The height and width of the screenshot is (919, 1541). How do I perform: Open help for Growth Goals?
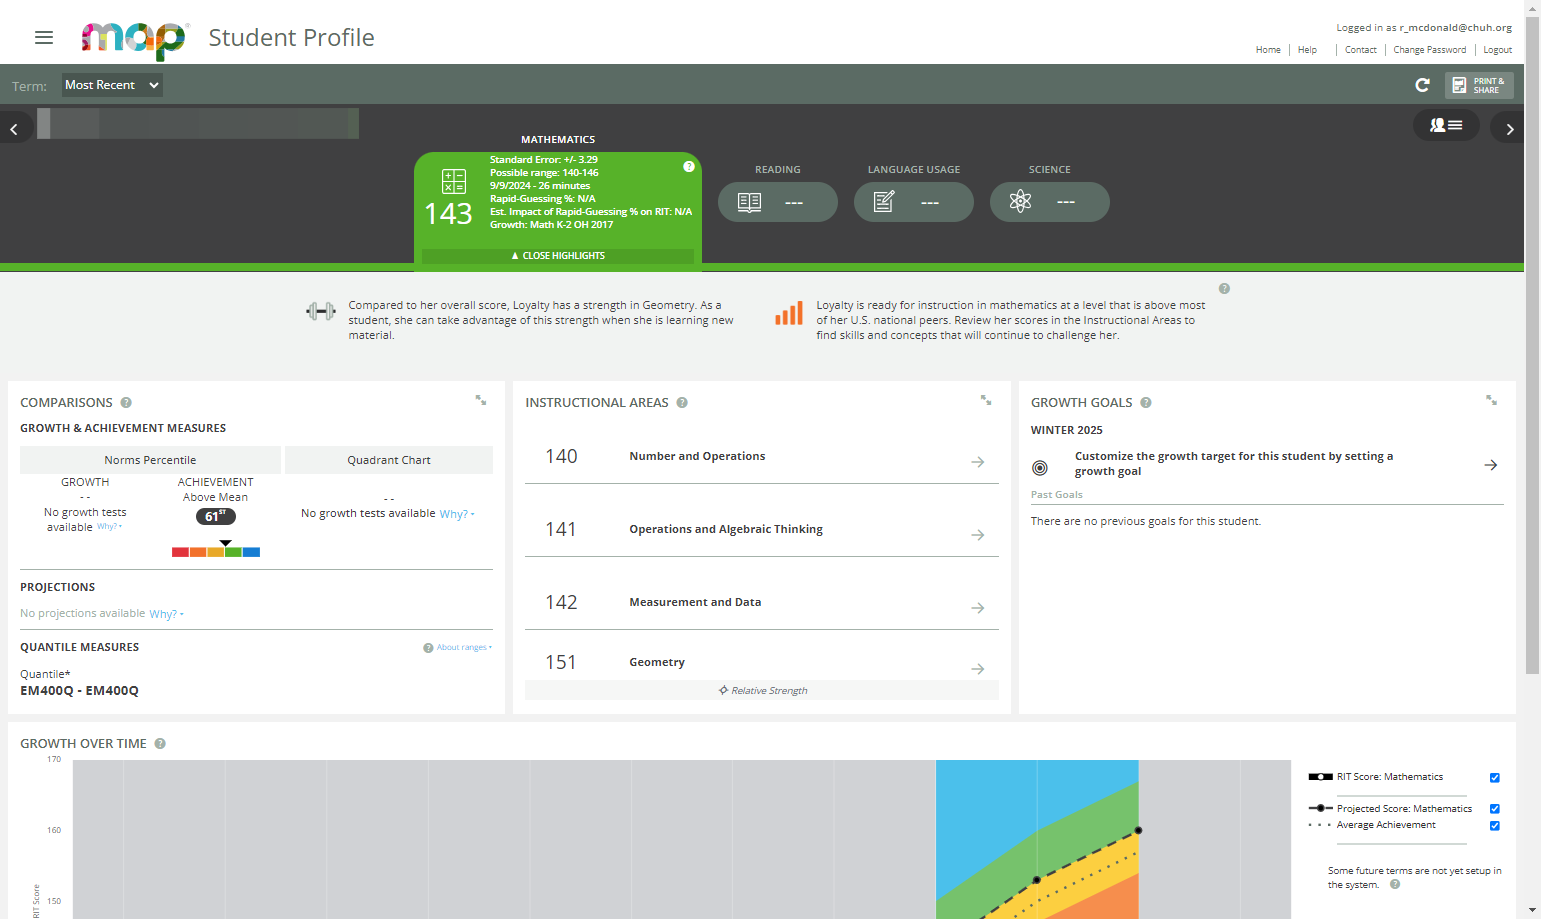click(1146, 403)
